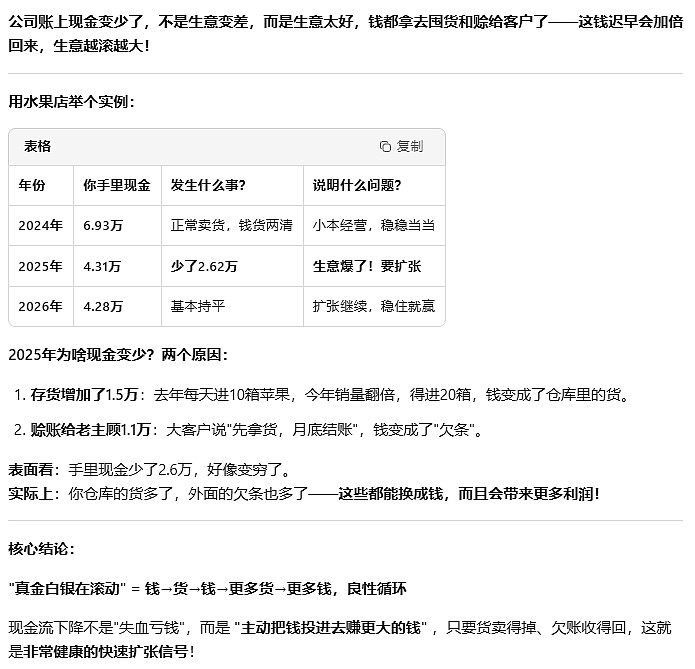Image resolution: width=695 pixels, height=669 pixels.
Task: Click the 表格 header label
Action: tap(37, 146)
